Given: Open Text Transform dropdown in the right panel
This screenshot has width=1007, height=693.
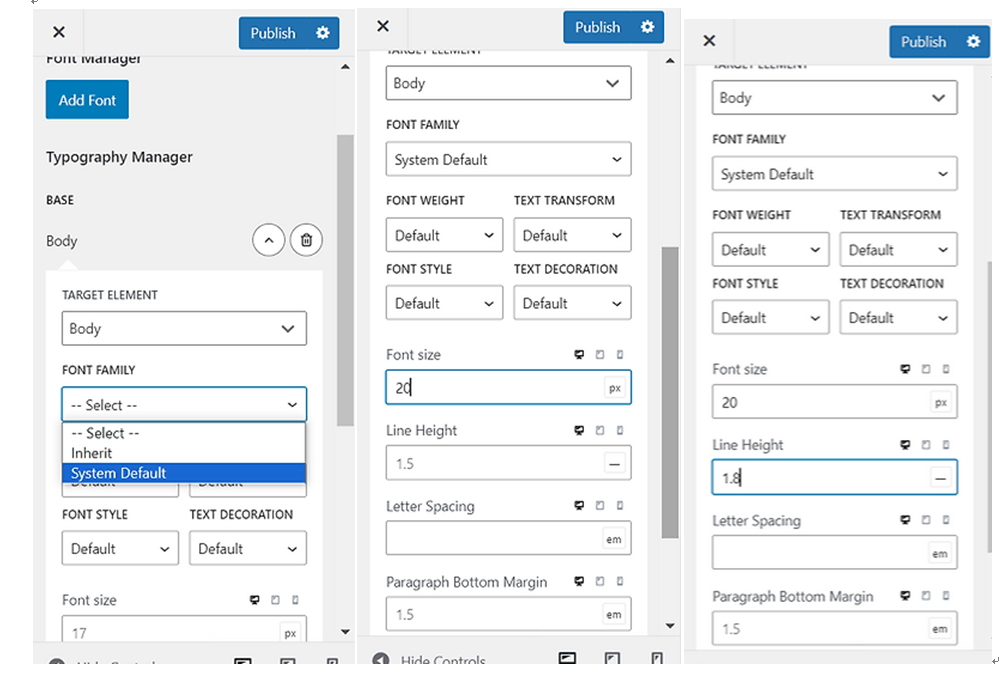Looking at the screenshot, I should point(897,250).
